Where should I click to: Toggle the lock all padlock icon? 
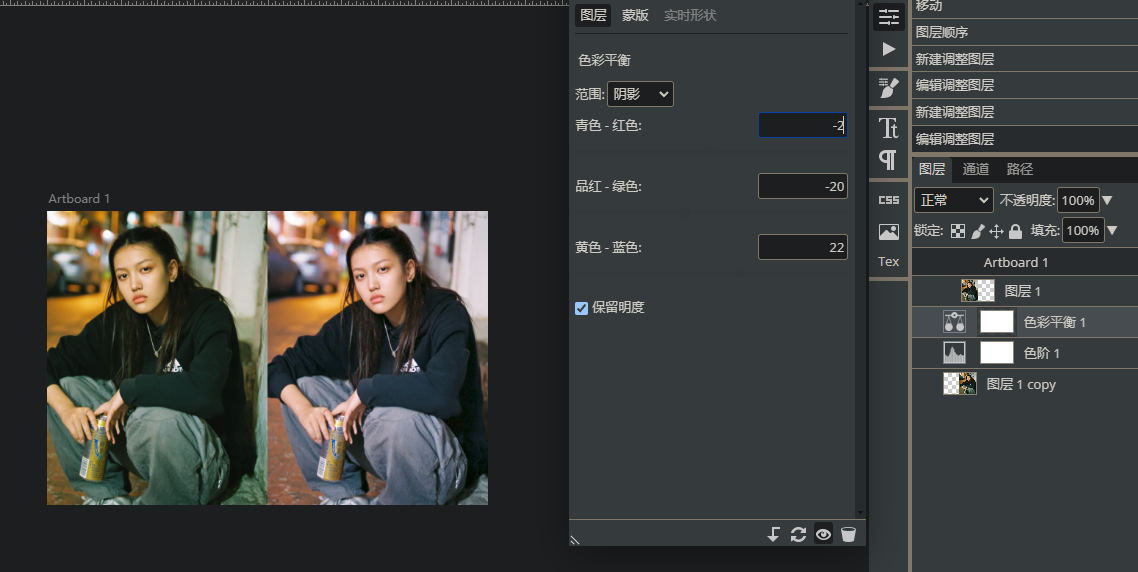tap(1015, 231)
